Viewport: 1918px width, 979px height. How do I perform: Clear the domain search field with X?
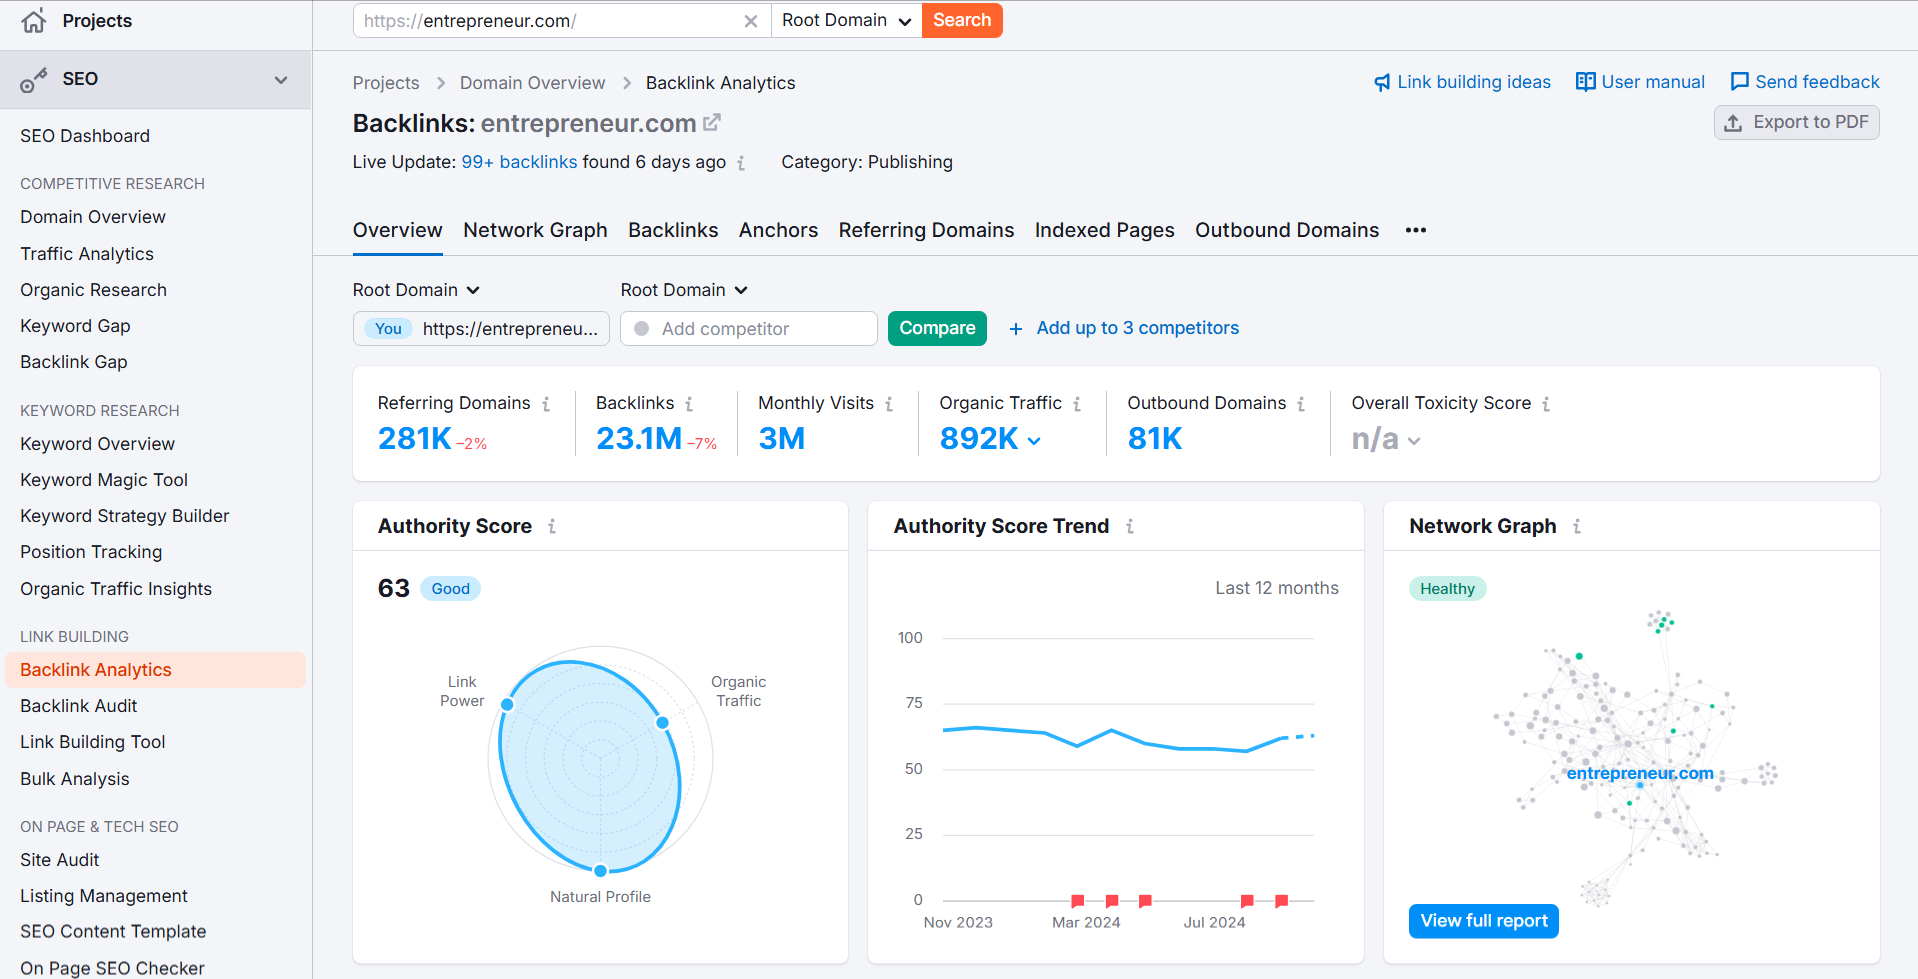point(751,21)
